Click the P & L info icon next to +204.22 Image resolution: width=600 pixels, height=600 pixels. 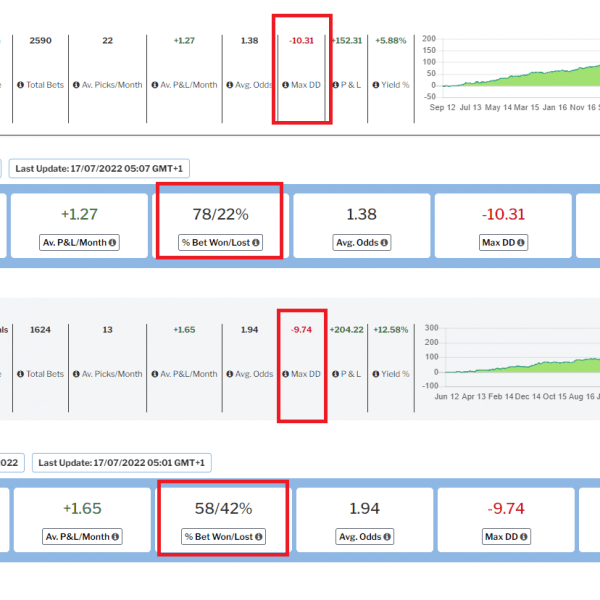point(336,374)
